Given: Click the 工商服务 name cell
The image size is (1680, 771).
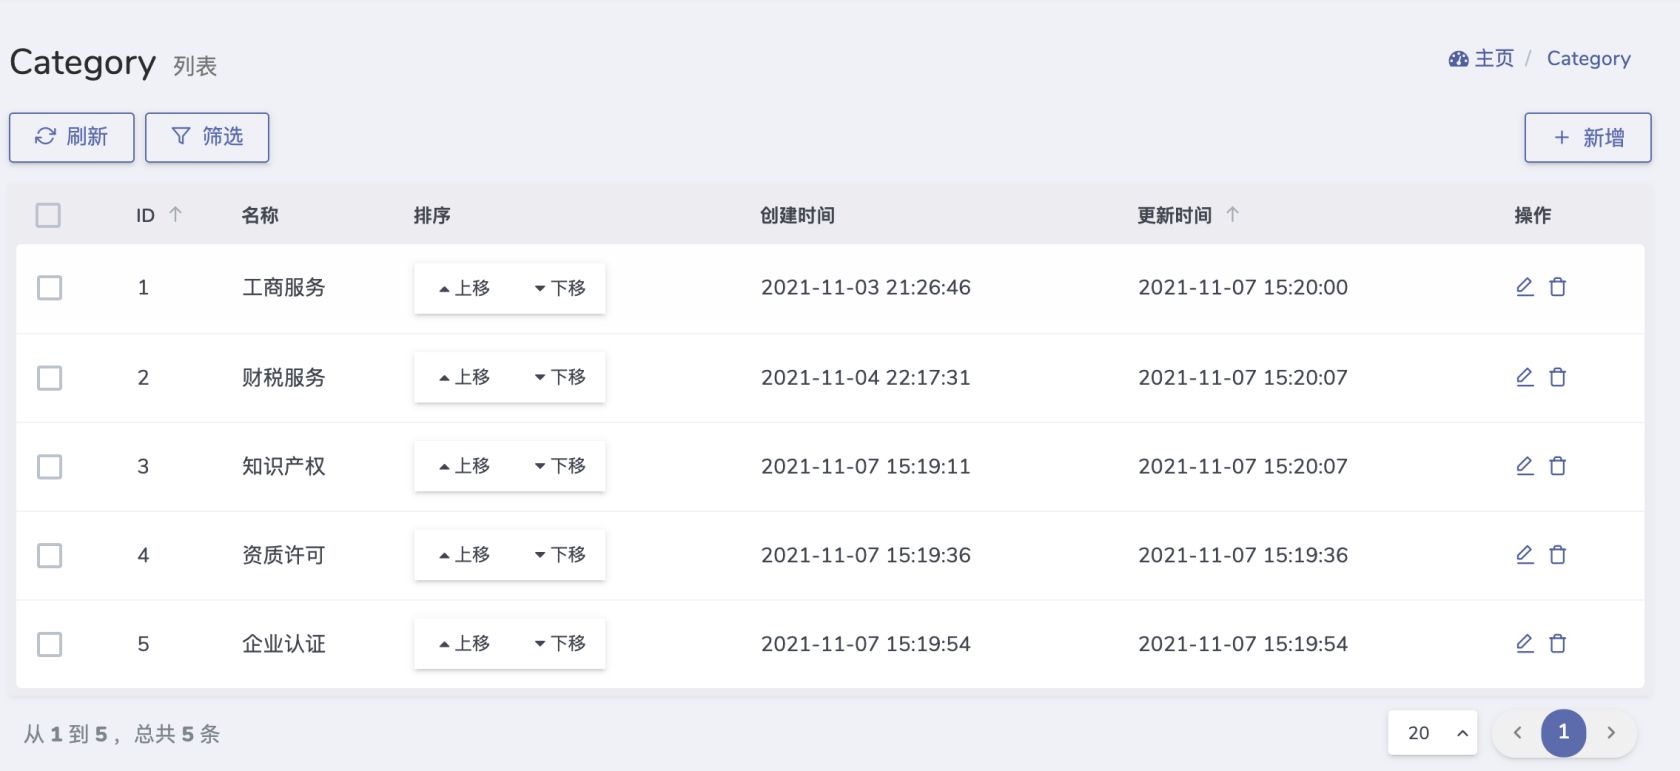Looking at the screenshot, I should pos(284,288).
